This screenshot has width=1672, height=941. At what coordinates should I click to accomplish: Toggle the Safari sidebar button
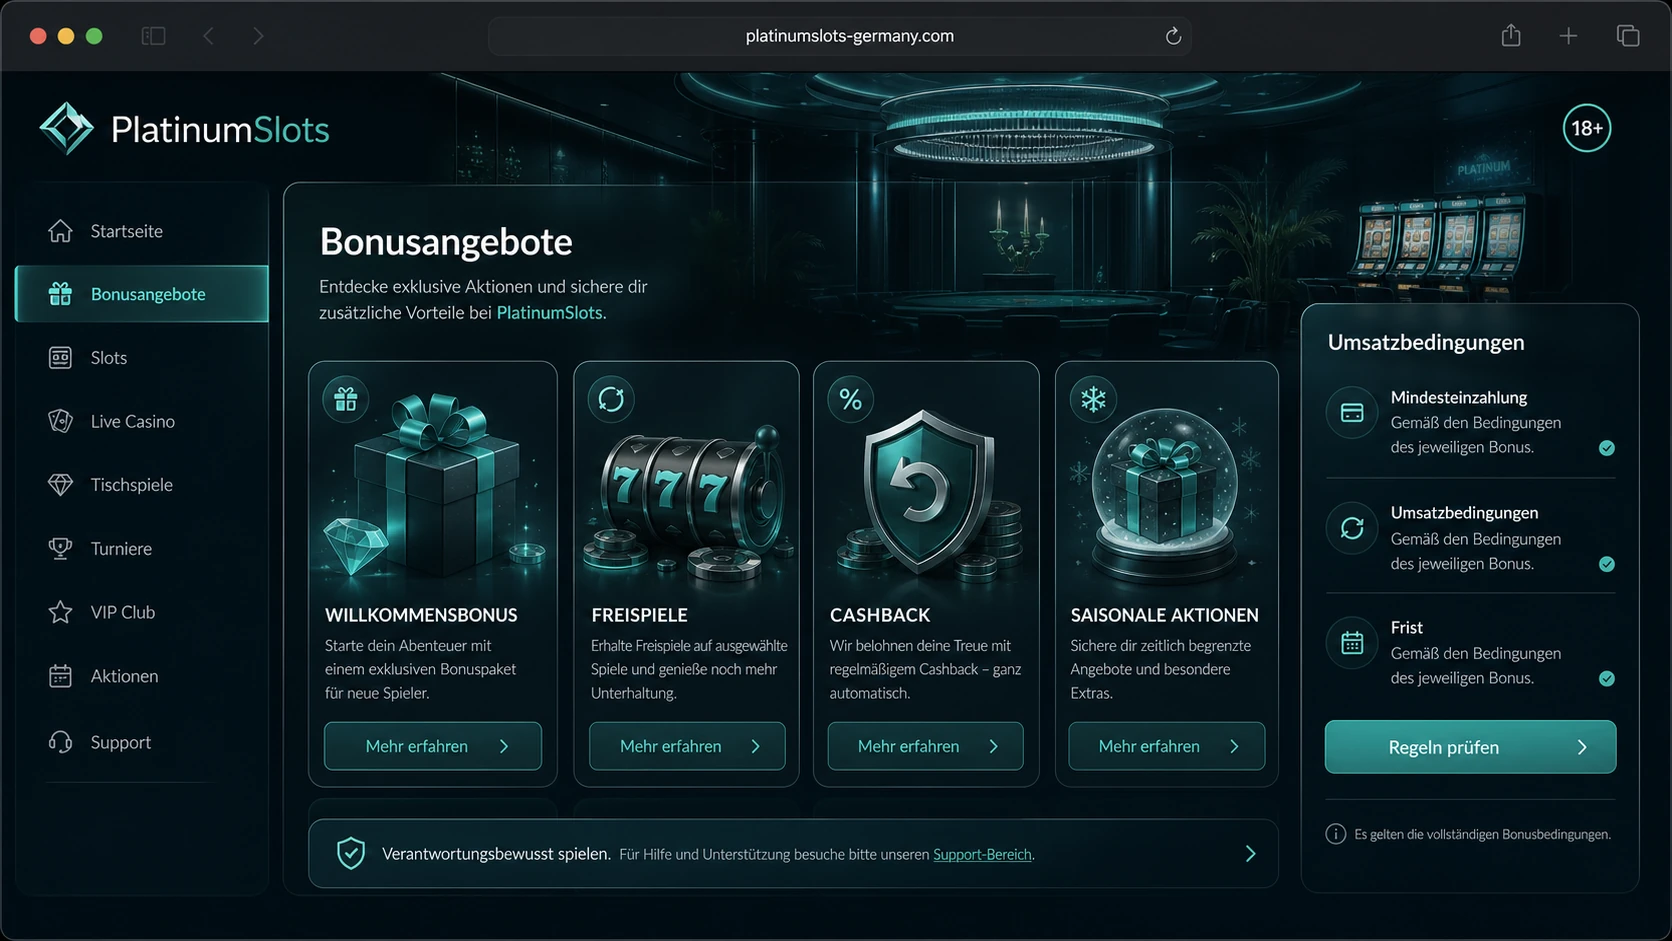(153, 36)
